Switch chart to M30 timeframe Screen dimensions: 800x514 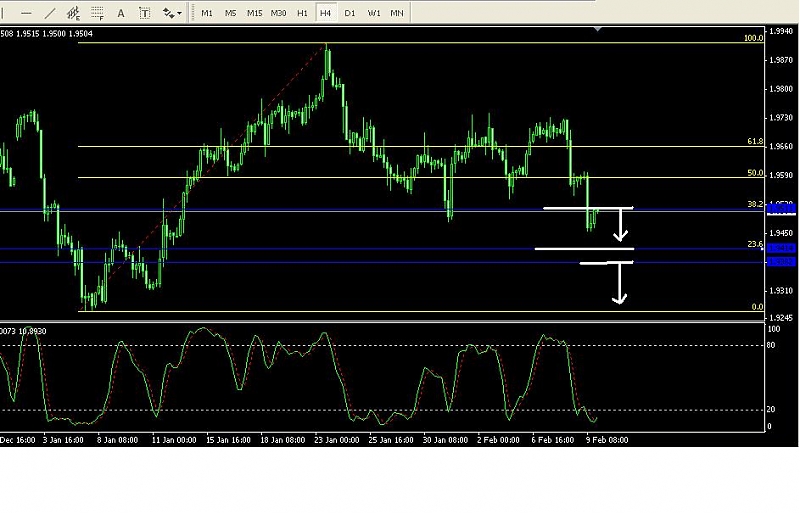pos(278,13)
